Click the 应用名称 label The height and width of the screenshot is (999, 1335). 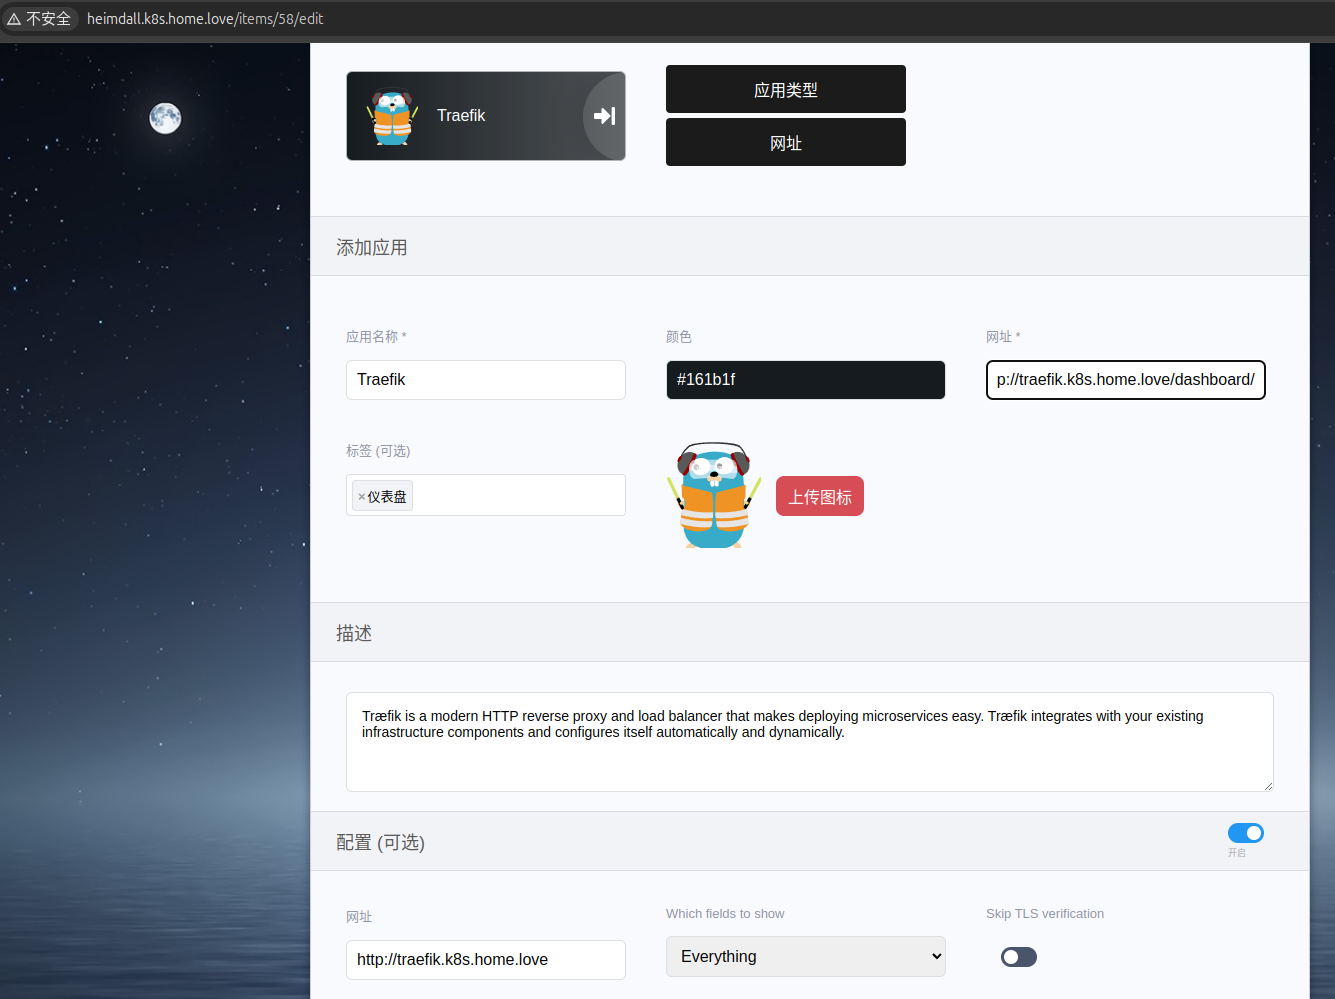point(376,337)
